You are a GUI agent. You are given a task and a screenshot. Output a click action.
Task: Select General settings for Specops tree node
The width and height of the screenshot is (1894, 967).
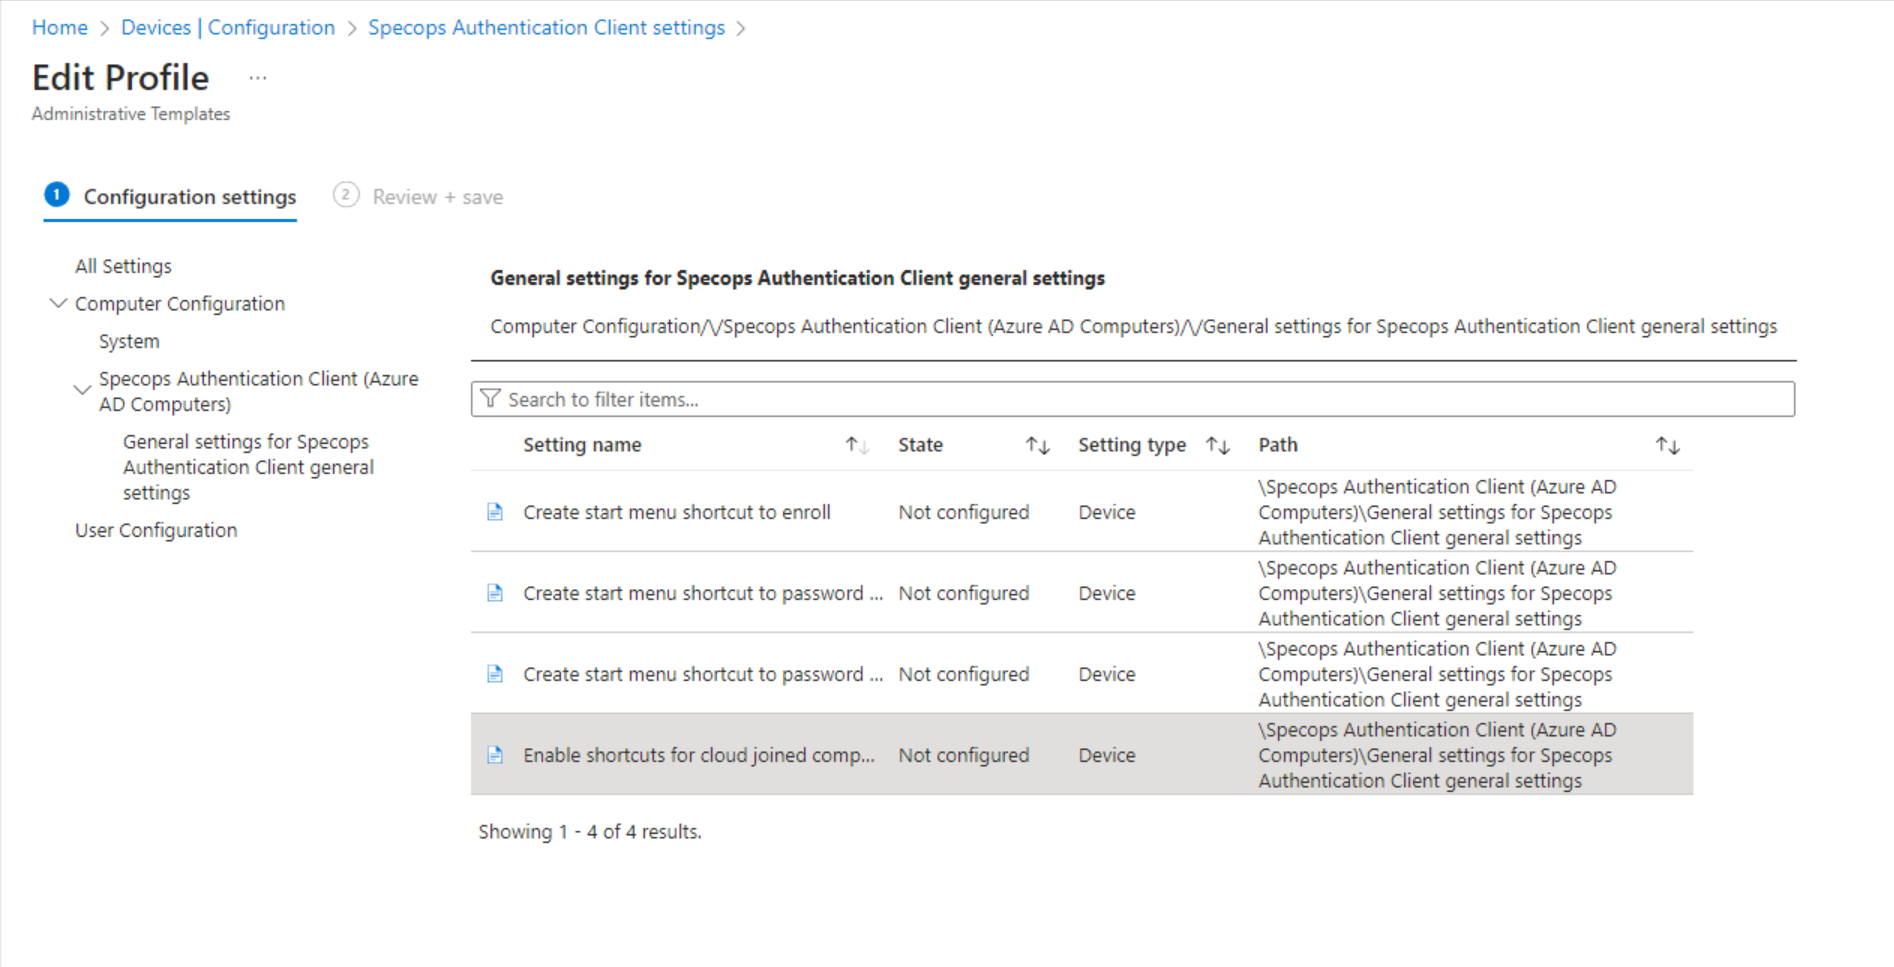[248, 467]
